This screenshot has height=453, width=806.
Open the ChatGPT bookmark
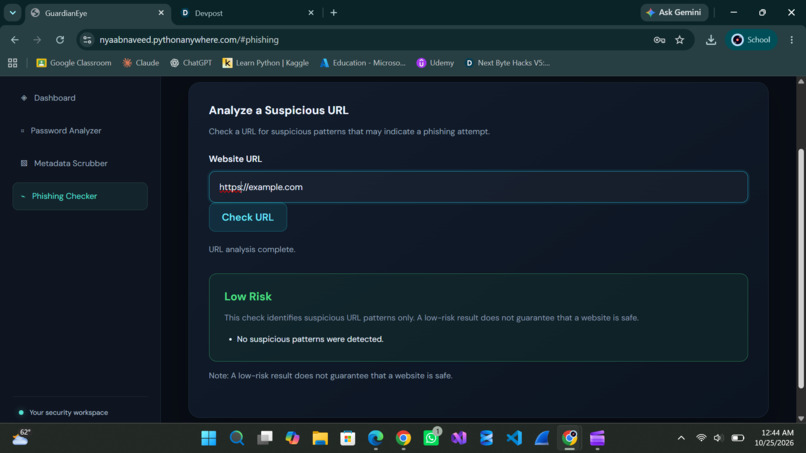click(x=191, y=63)
